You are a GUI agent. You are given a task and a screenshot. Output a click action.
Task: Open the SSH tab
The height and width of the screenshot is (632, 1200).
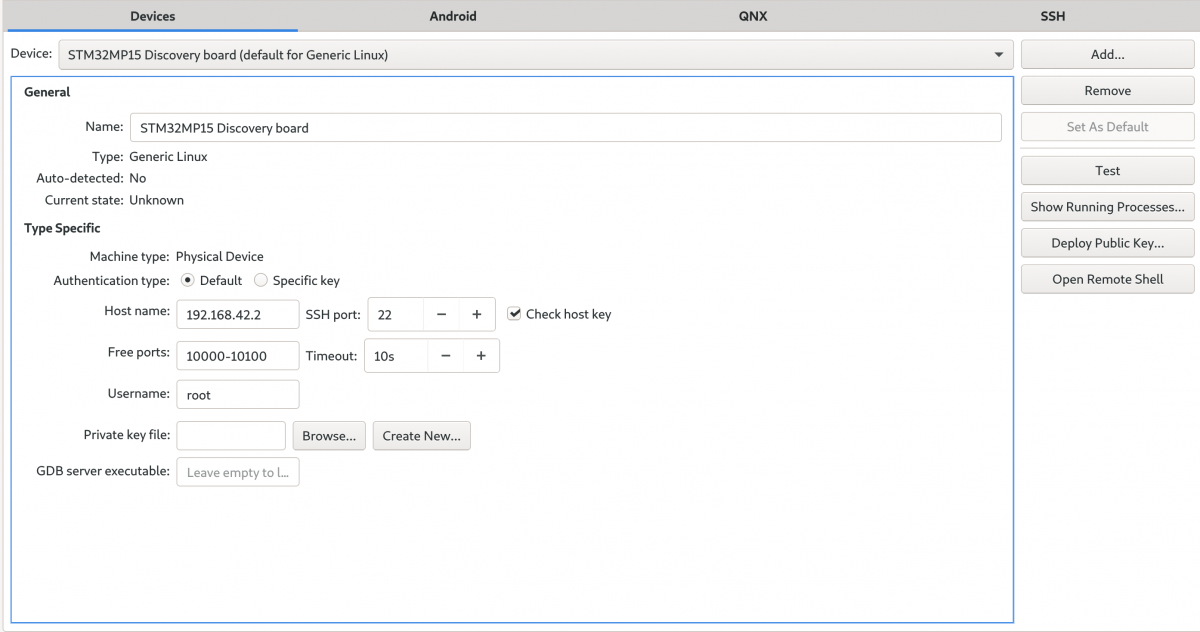pos(1052,16)
